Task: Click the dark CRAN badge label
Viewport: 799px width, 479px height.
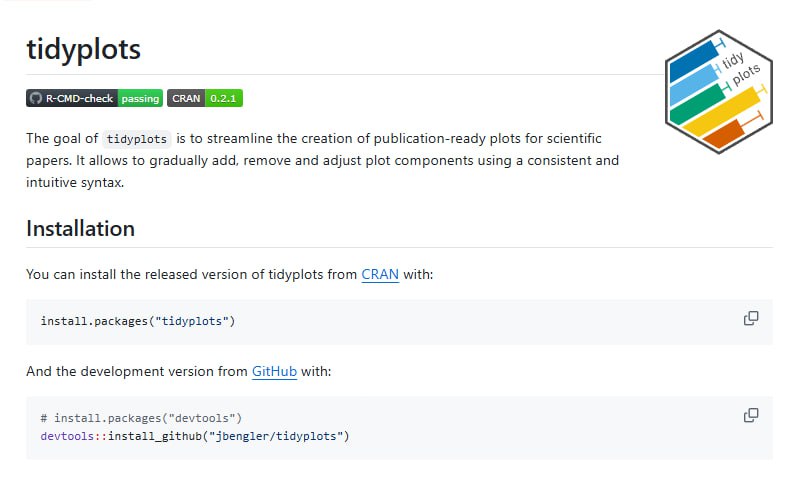Action: 185,98
